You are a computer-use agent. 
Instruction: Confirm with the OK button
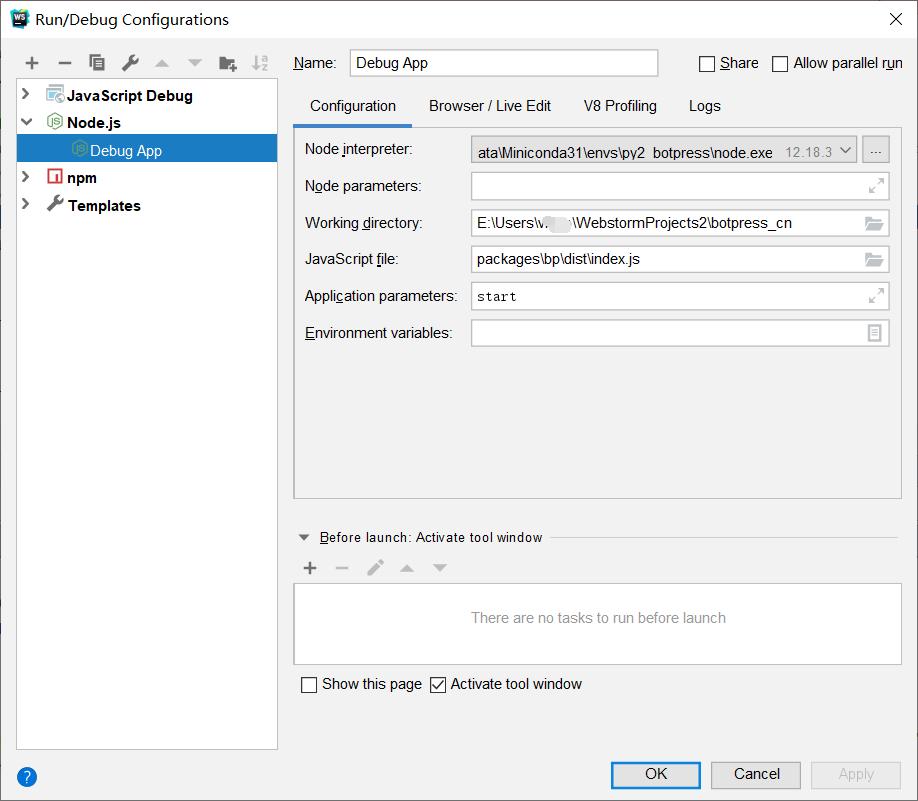pyautogui.click(x=656, y=775)
